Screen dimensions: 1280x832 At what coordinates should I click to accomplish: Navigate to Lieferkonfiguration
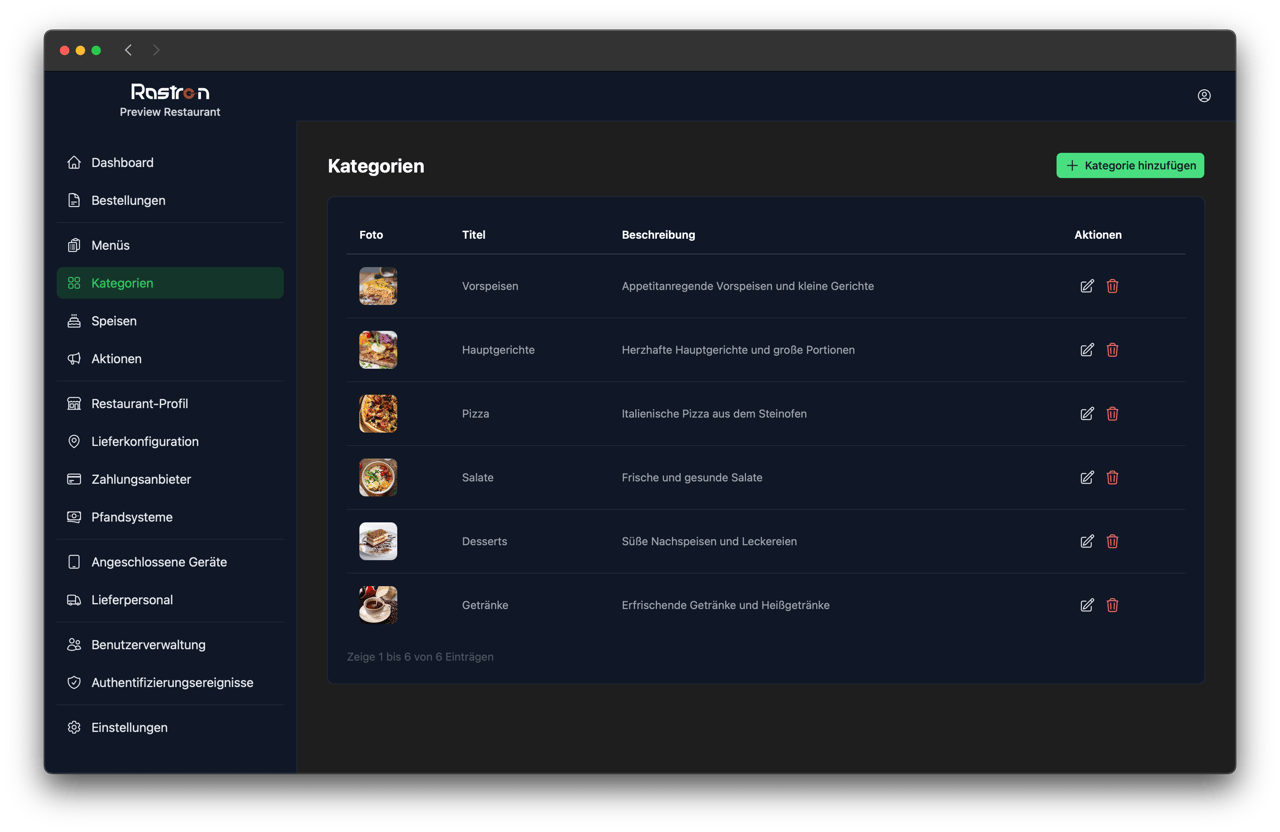point(145,442)
